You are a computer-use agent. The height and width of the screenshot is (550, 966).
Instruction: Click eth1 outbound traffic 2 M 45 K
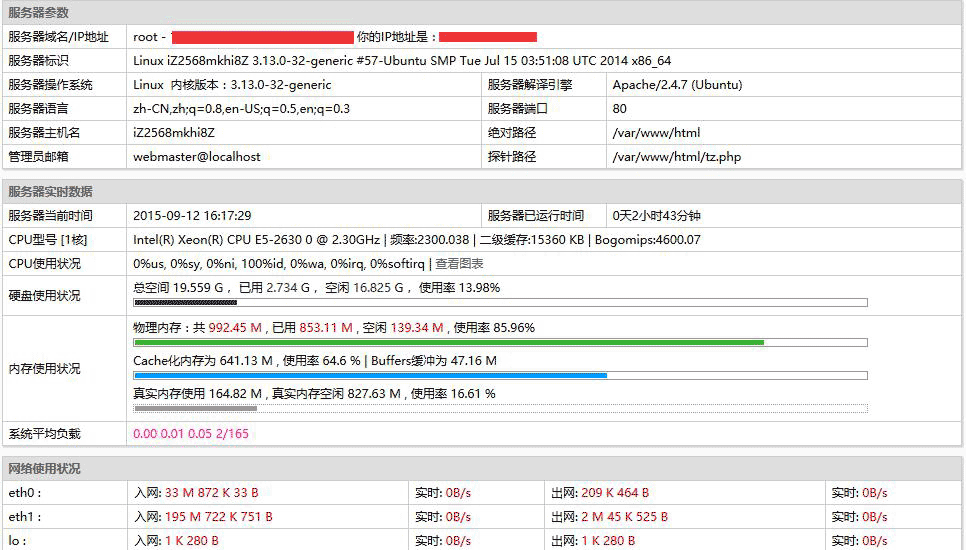coord(623,517)
